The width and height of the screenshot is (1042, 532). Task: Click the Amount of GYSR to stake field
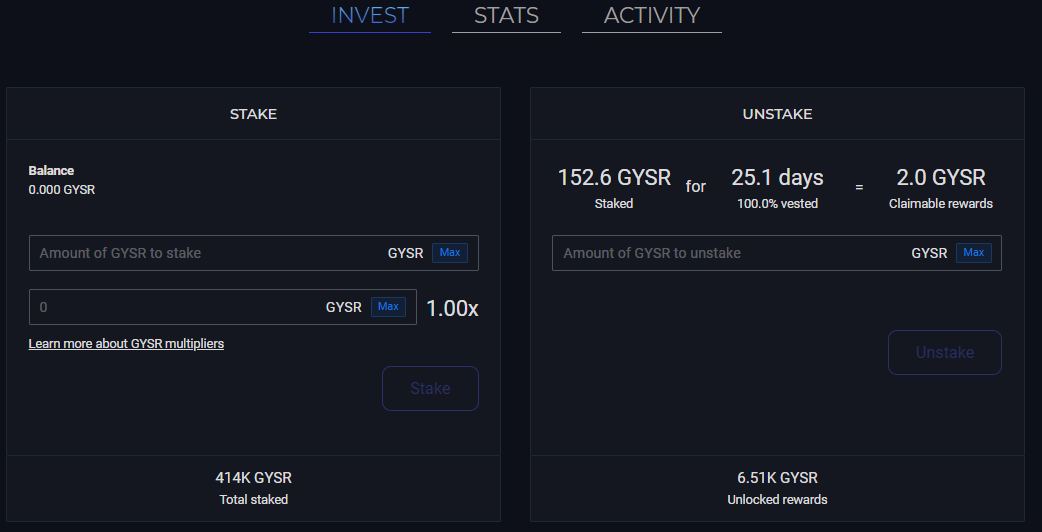(x=253, y=253)
